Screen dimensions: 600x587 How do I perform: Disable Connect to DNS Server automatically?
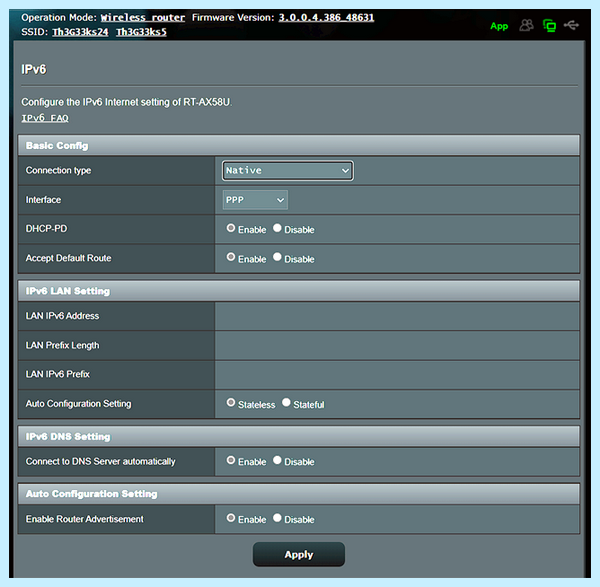[x=277, y=460]
